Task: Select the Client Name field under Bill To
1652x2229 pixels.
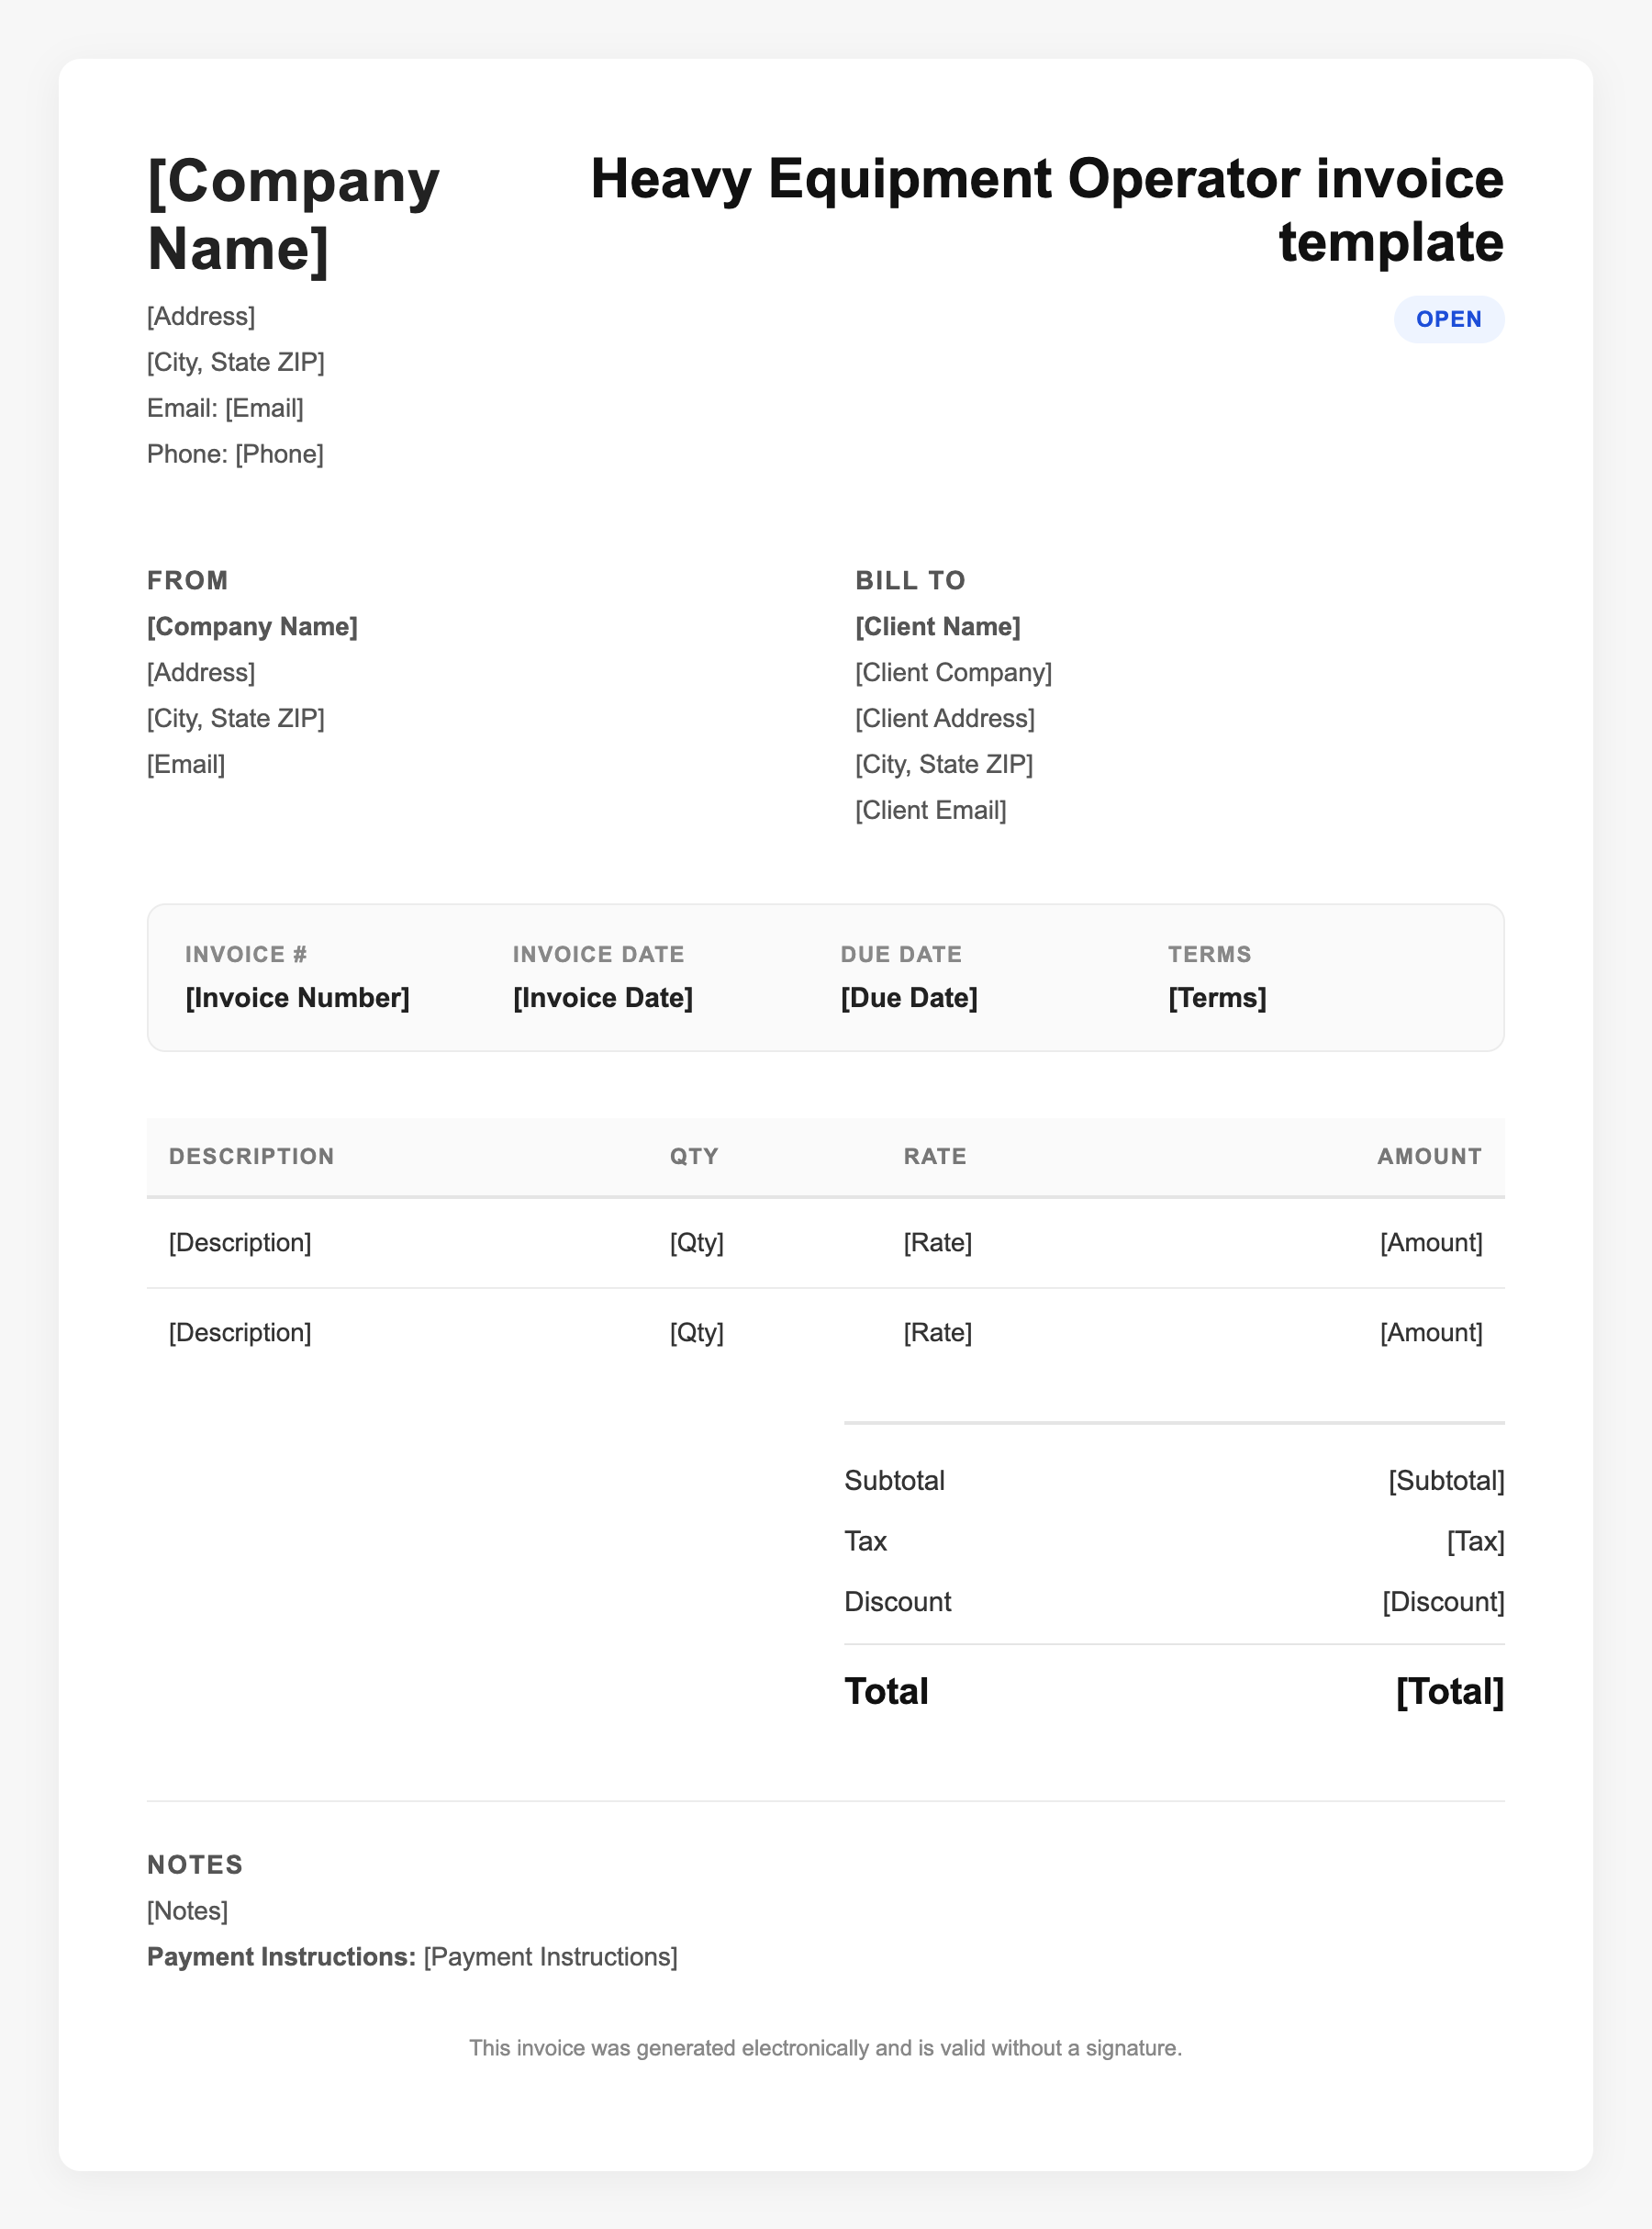Action: click(x=937, y=627)
